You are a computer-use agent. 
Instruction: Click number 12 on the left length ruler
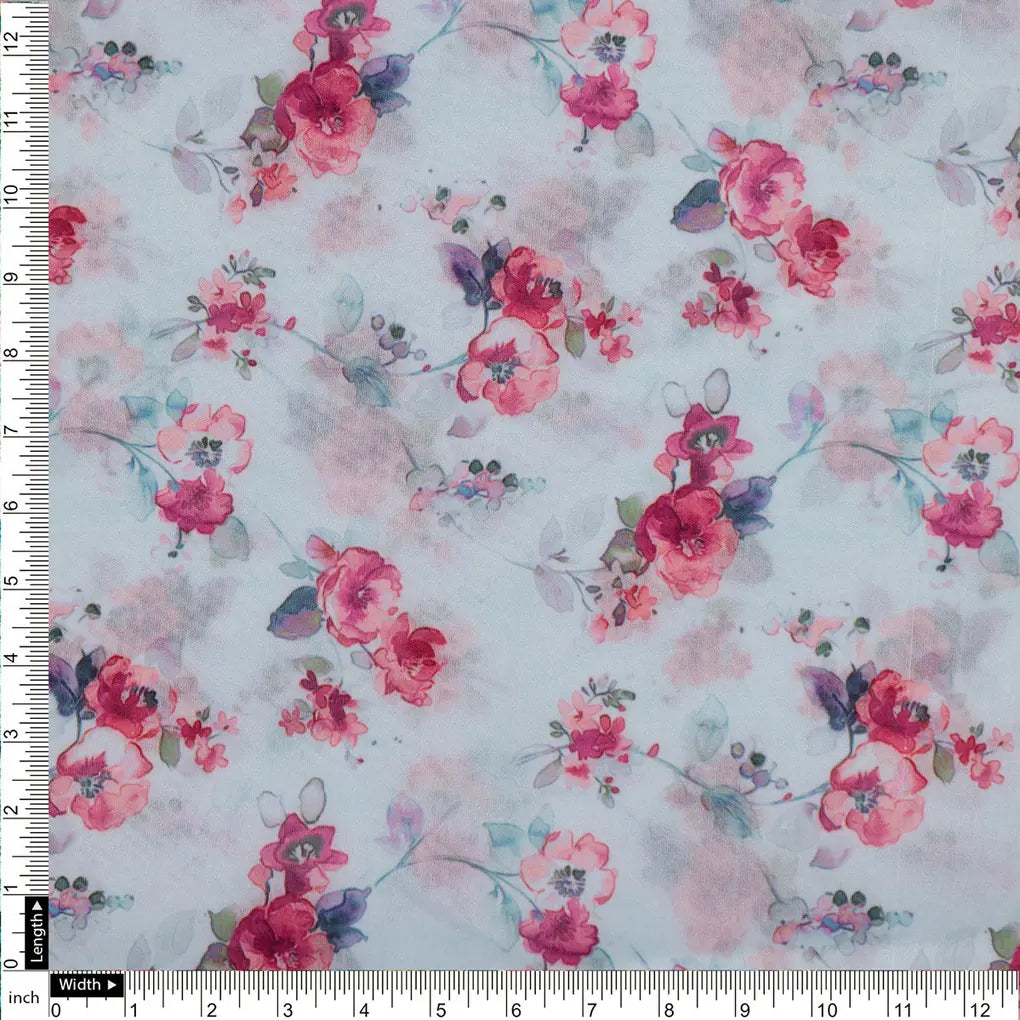click(10, 38)
